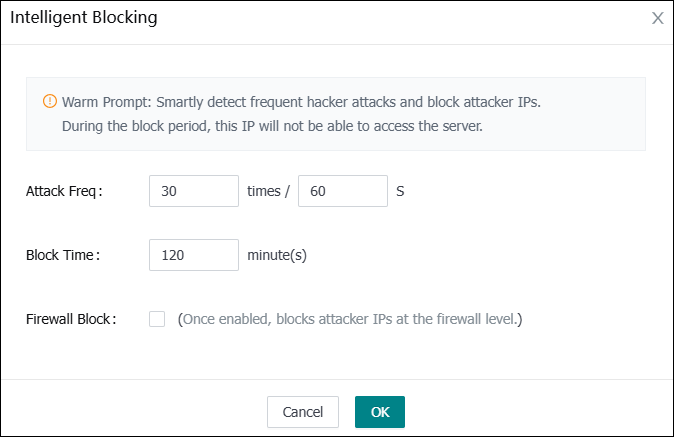Click the "times /" separator text
This screenshot has height=437, width=674.
[x=268, y=191]
